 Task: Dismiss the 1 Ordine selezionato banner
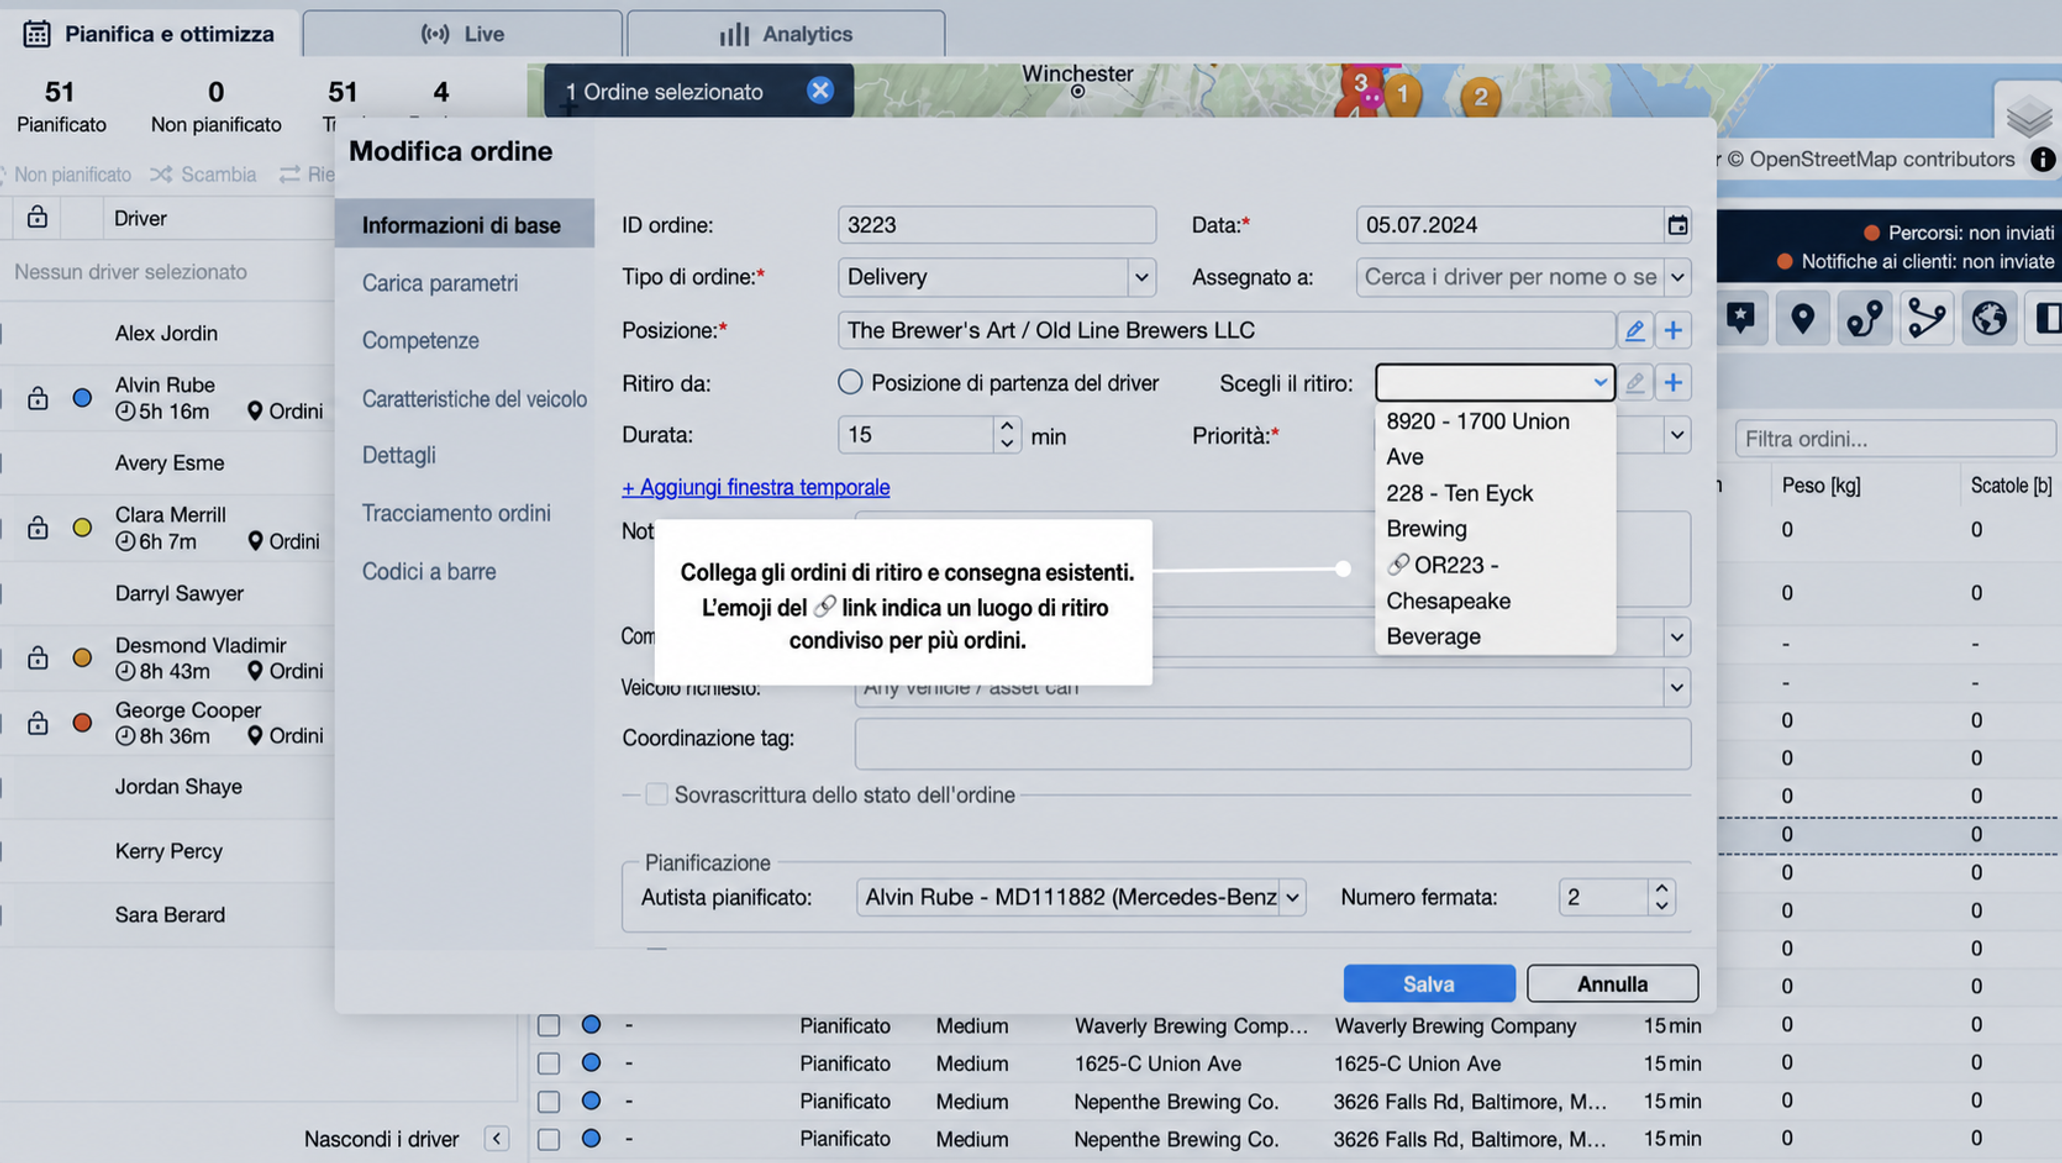(x=820, y=91)
